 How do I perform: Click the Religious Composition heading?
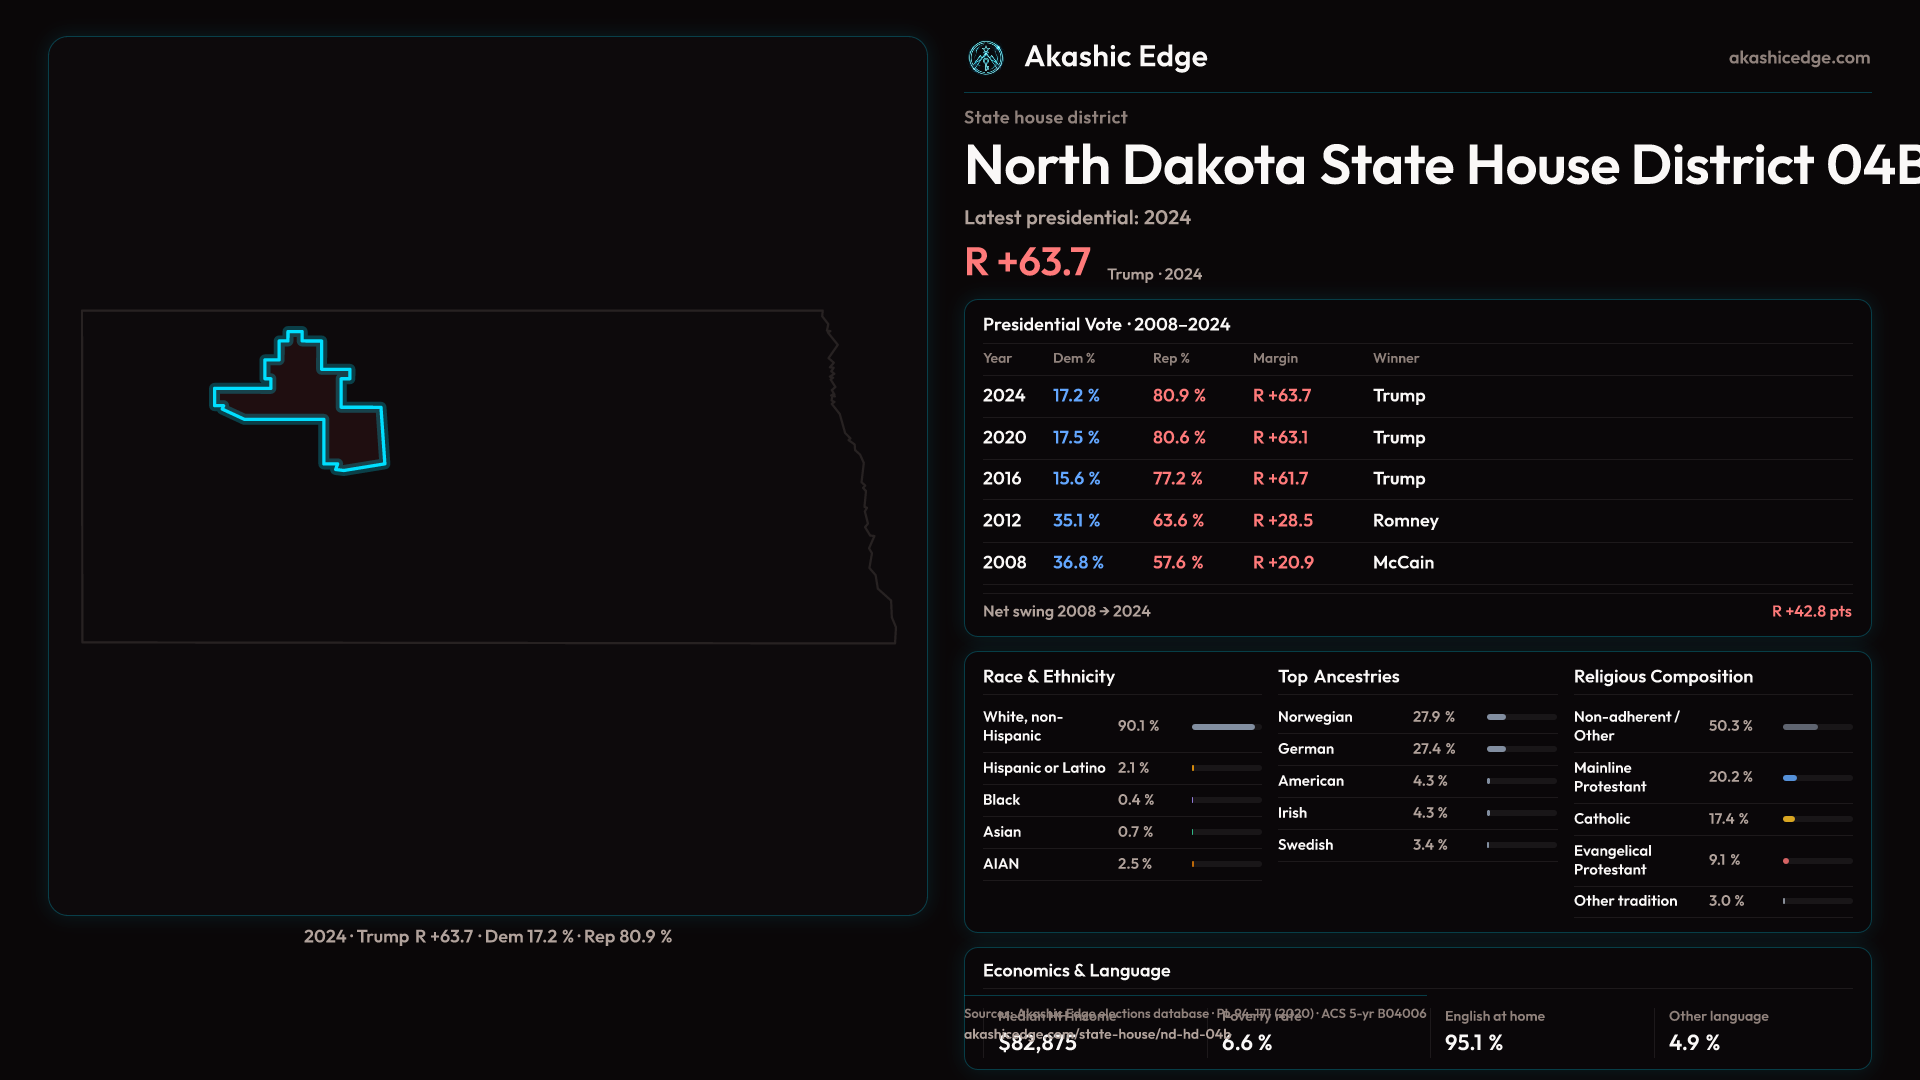(x=1662, y=677)
